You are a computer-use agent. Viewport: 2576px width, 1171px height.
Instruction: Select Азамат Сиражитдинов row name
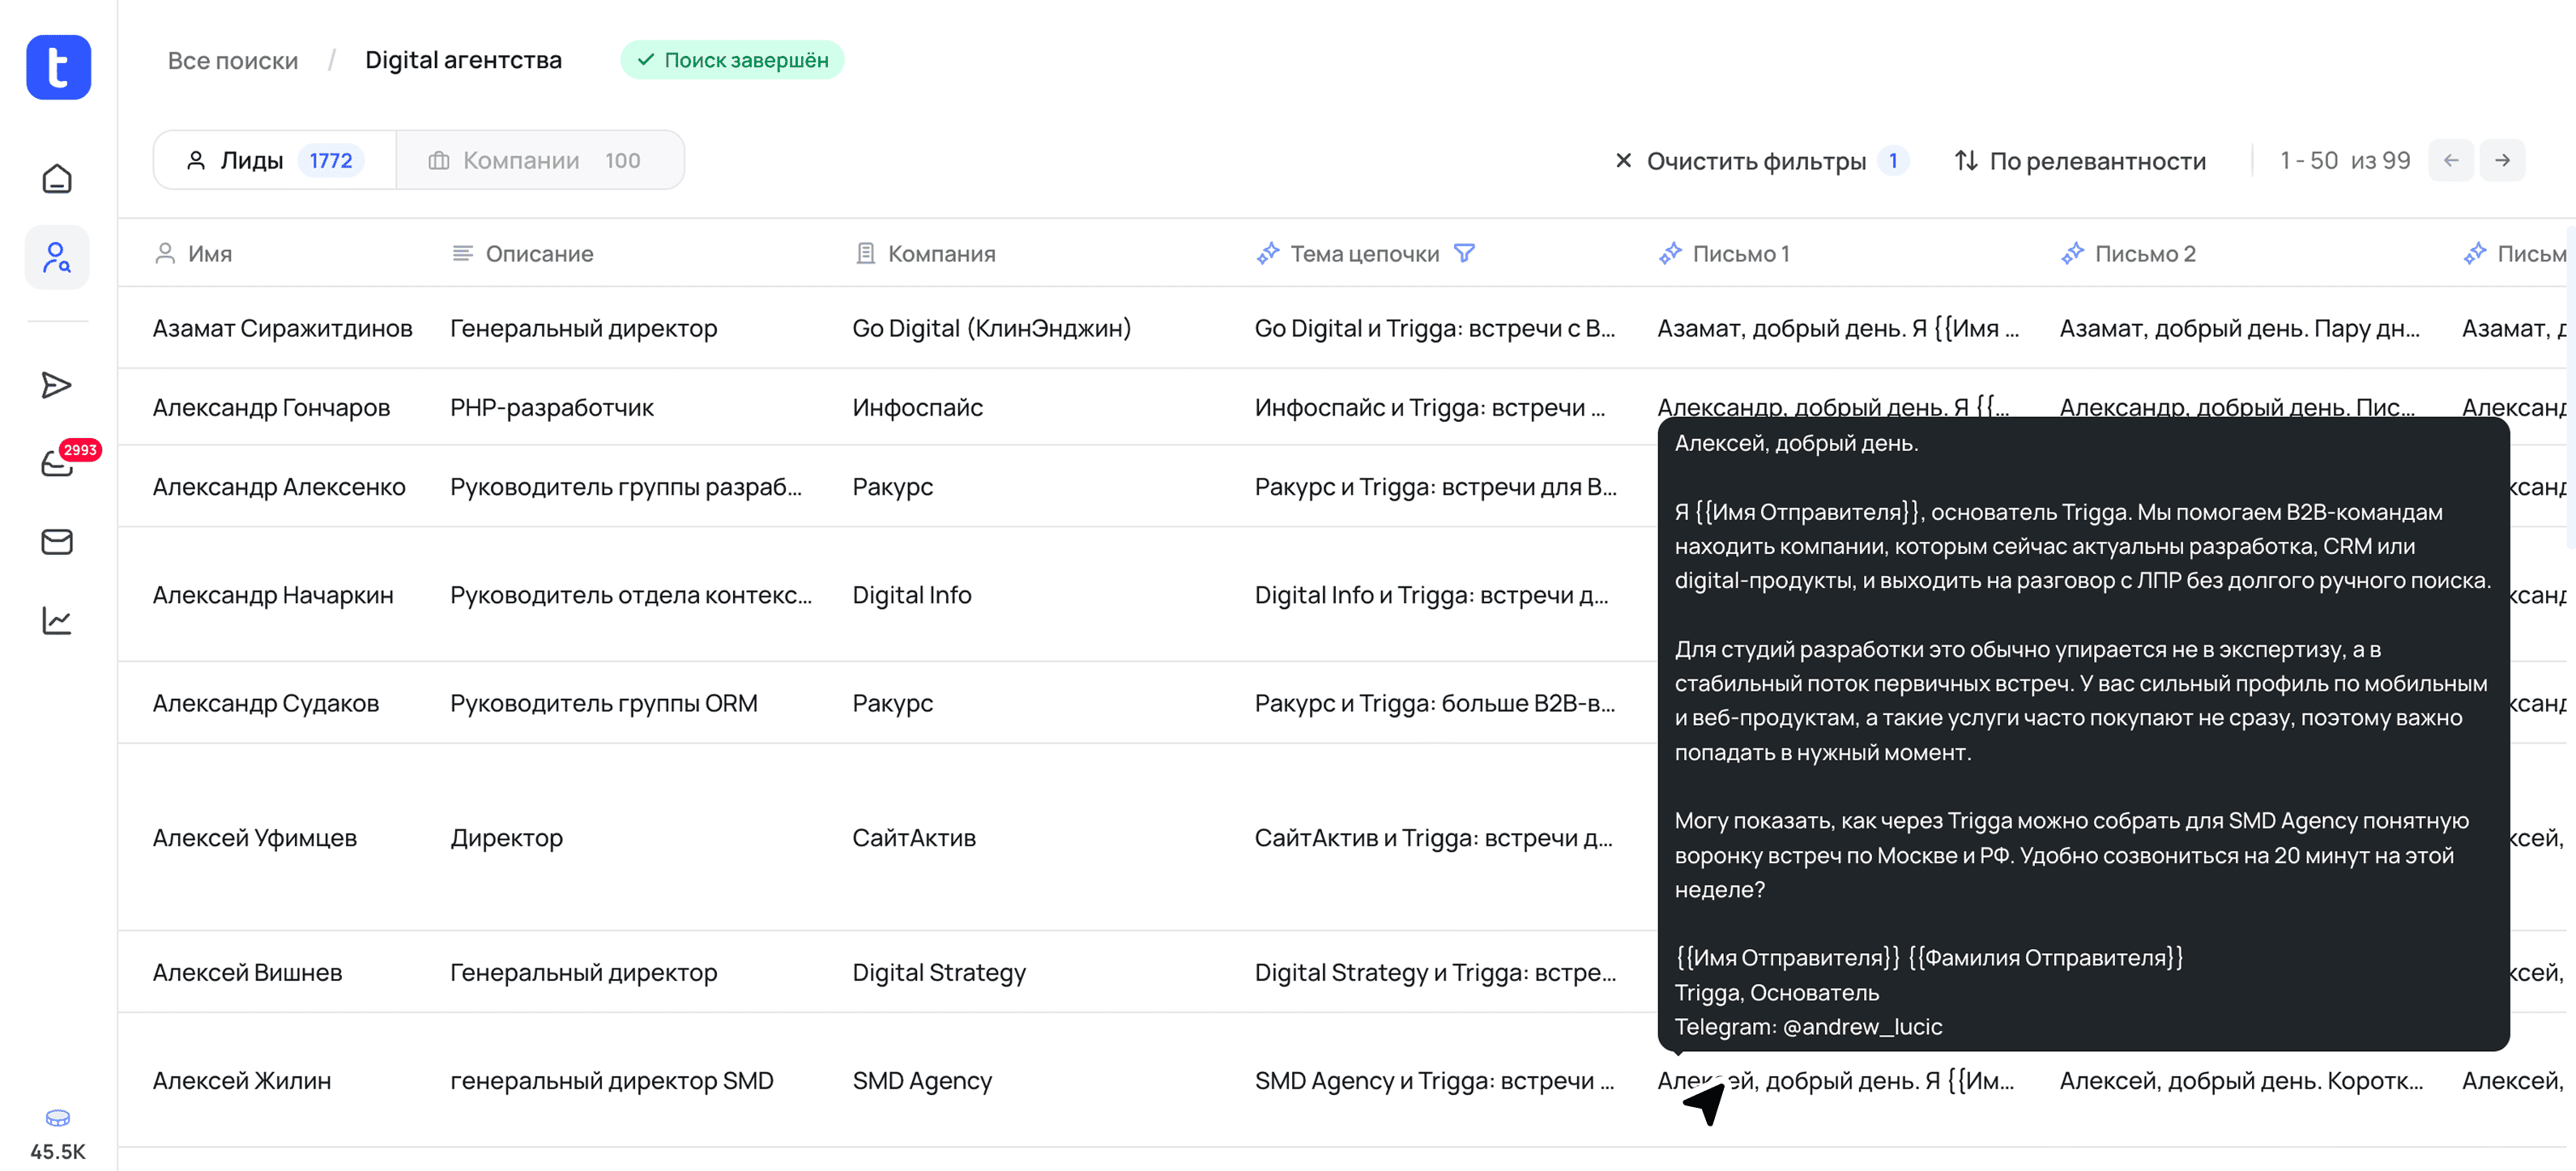coord(282,329)
